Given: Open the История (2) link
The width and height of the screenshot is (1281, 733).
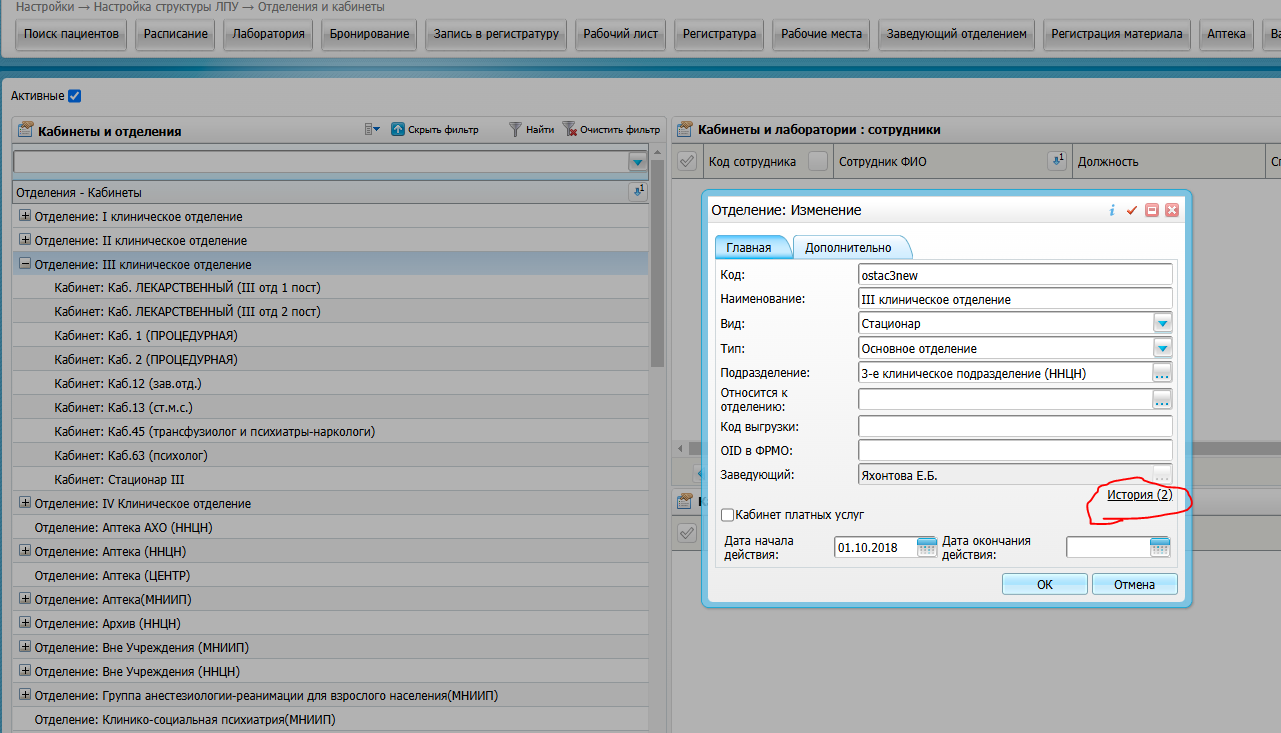Looking at the screenshot, I should click(x=1139, y=495).
